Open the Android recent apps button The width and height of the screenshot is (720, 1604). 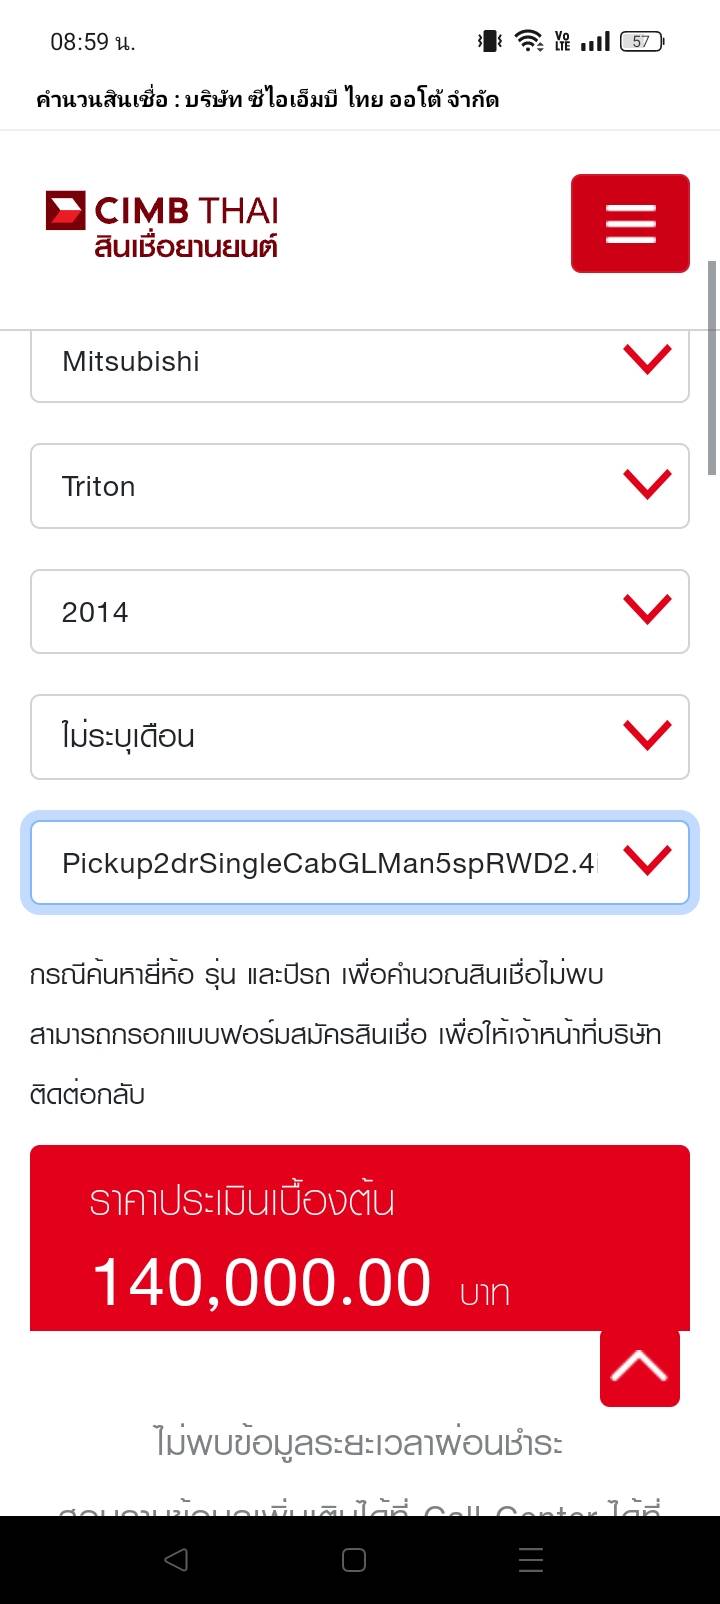pos(531,1559)
